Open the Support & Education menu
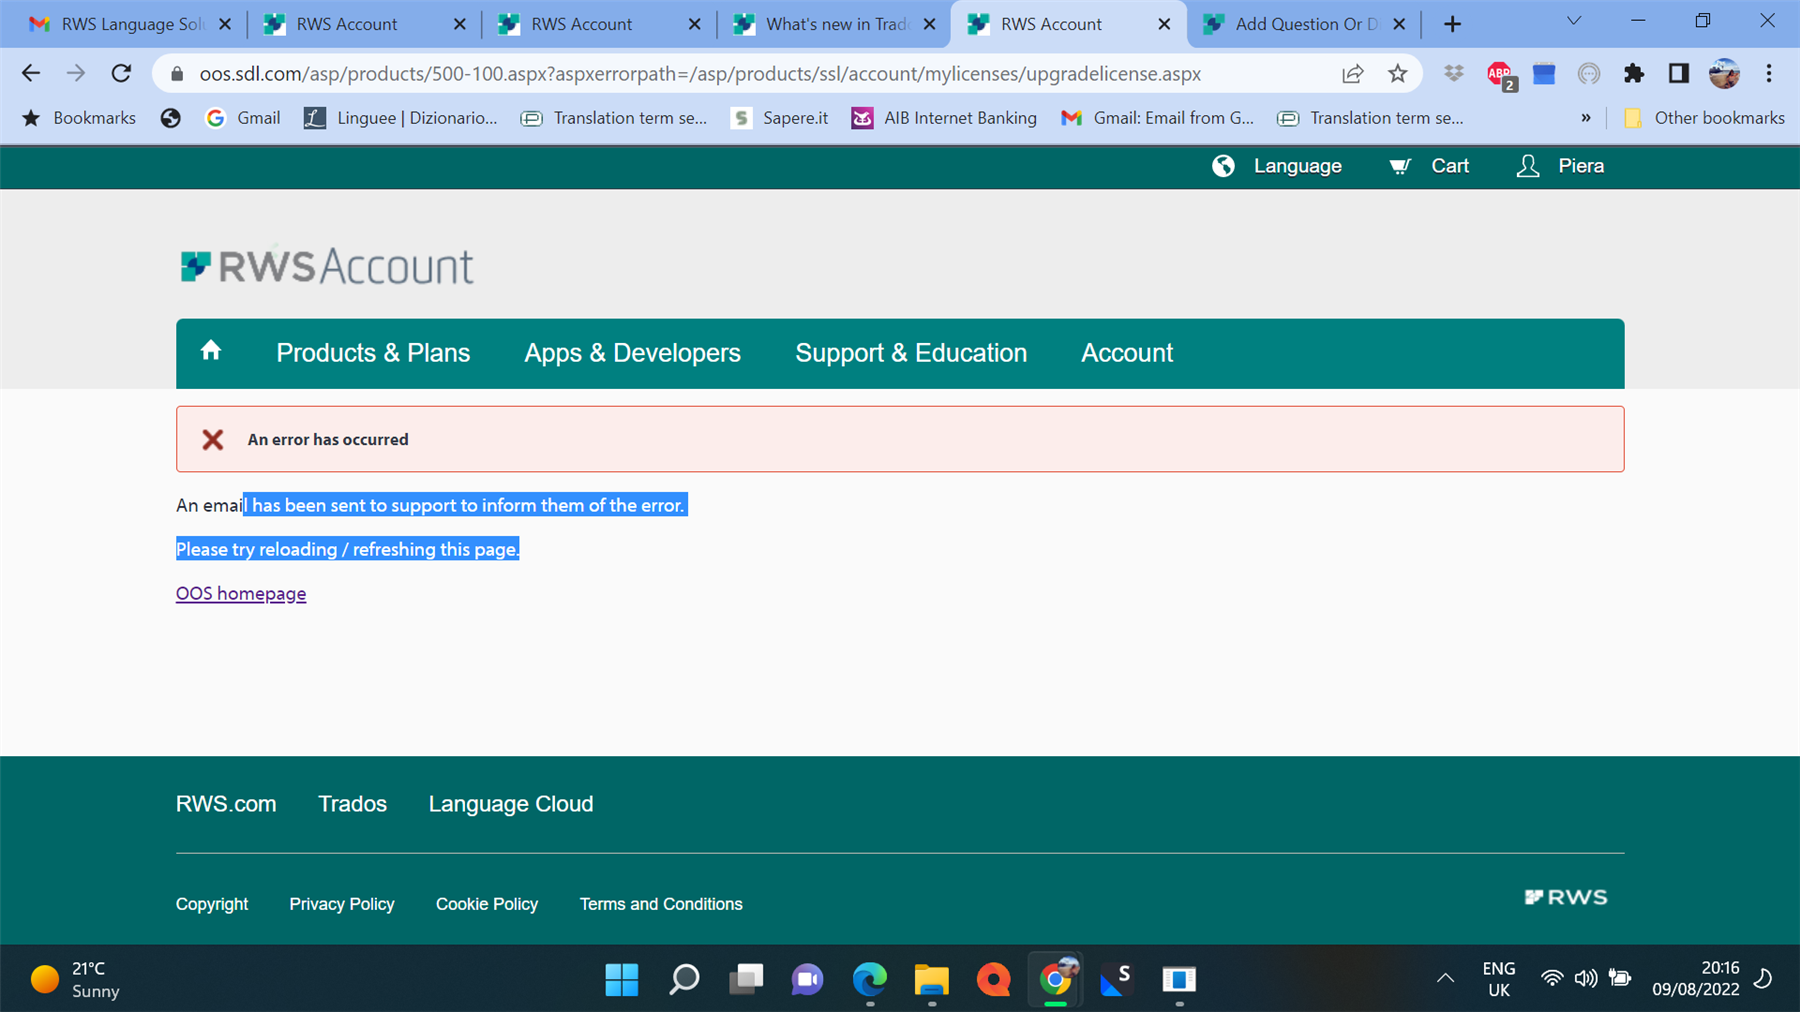 click(910, 353)
